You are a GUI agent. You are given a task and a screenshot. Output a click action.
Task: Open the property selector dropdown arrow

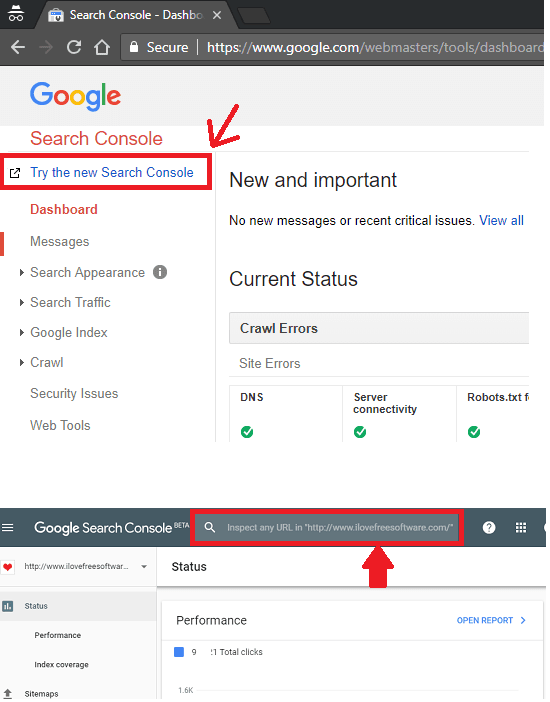coord(144,567)
